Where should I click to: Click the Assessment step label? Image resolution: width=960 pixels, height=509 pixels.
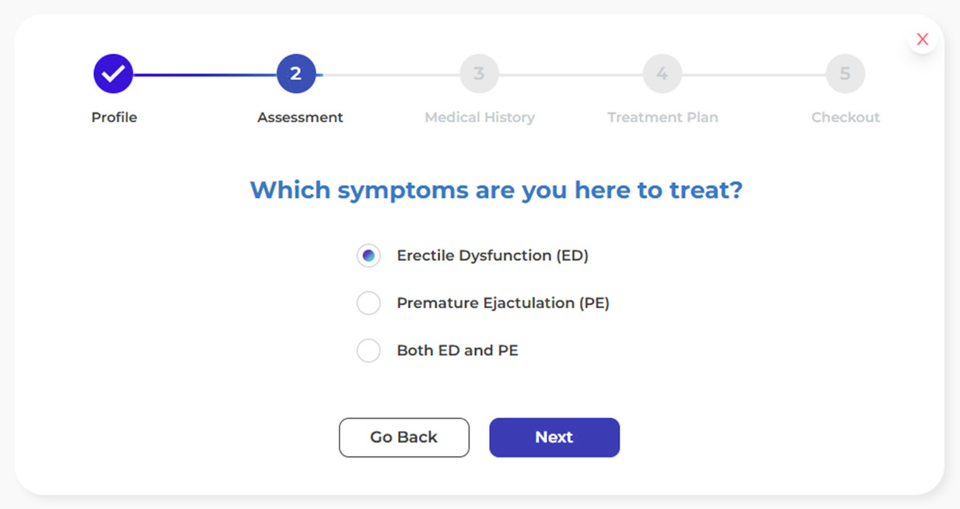click(300, 117)
